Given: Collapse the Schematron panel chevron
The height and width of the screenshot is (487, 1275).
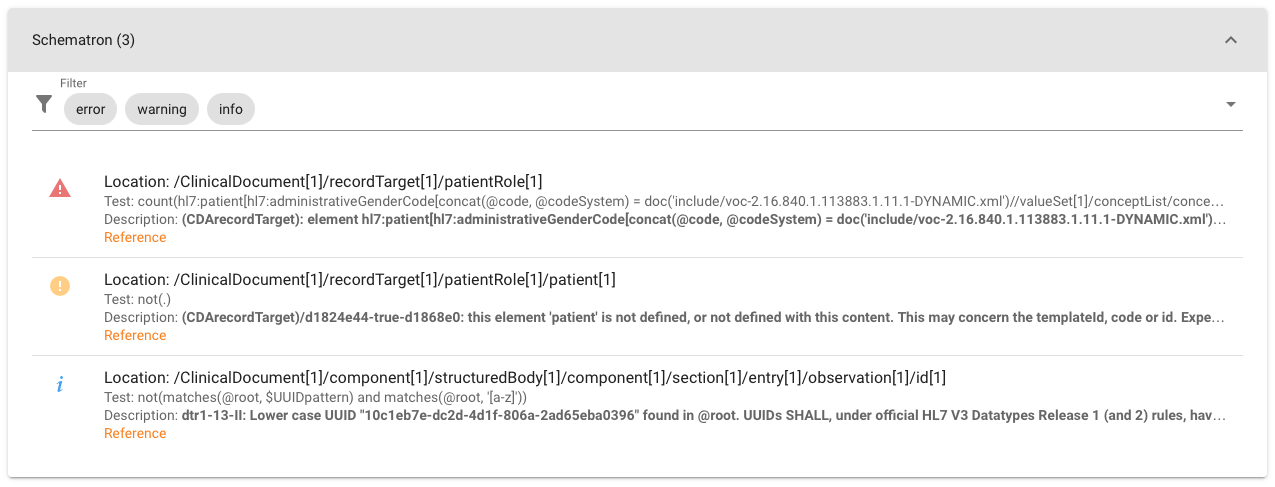Looking at the screenshot, I should click(1231, 40).
